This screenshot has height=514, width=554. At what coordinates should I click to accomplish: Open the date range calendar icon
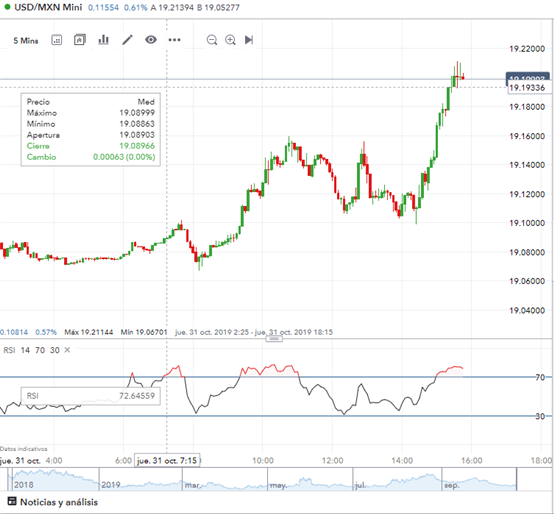[x=57, y=40]
